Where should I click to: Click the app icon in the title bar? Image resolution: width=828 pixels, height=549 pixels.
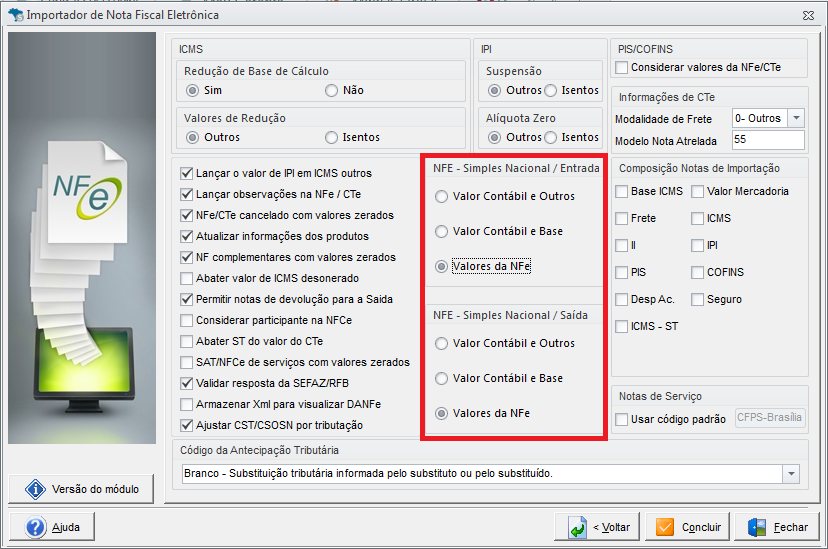[15, 14]
